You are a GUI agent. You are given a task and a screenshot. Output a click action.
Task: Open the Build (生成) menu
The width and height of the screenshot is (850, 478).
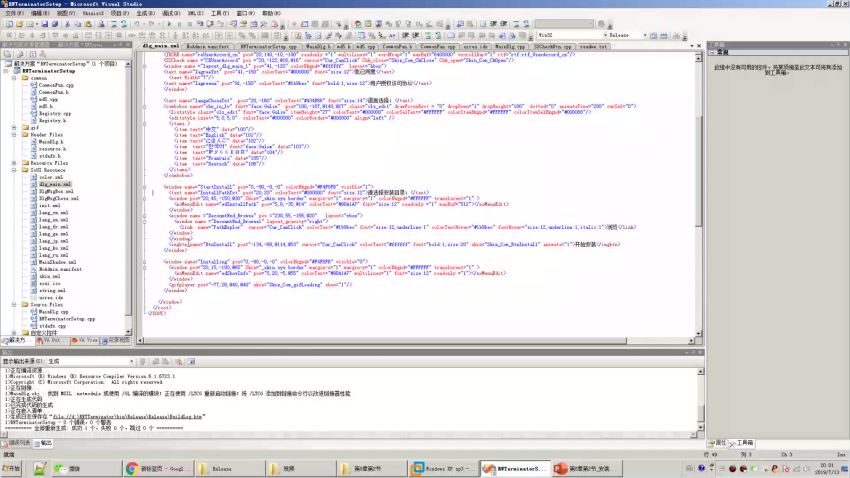point(145,13)
